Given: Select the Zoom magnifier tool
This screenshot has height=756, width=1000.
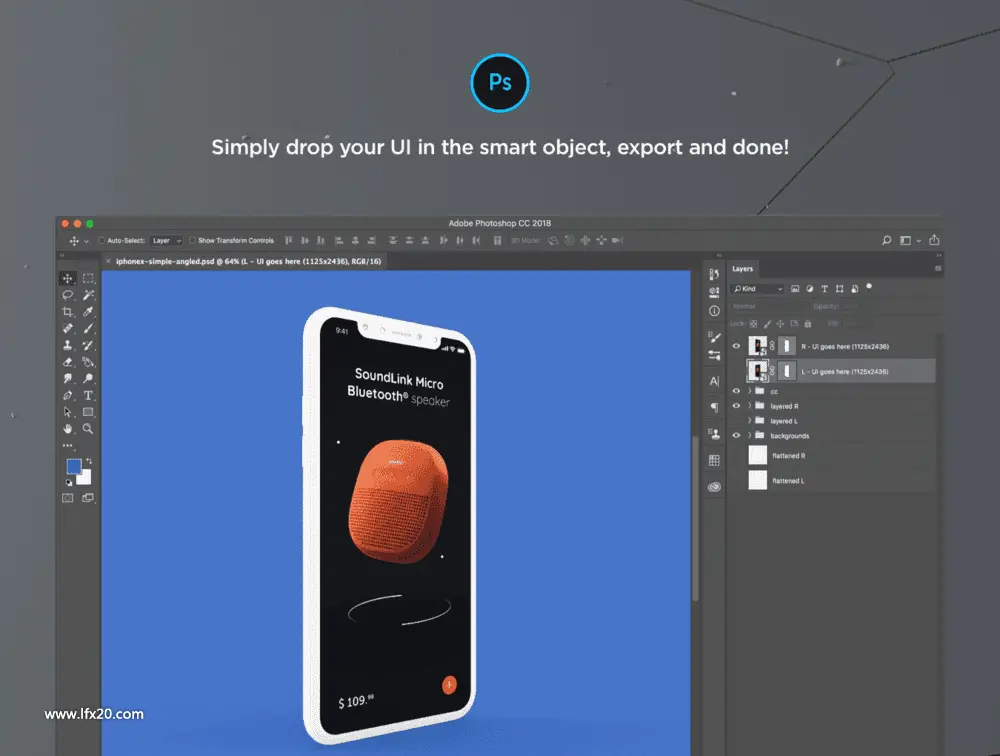Looking at the screenshot, I should [x=88, y=429].
